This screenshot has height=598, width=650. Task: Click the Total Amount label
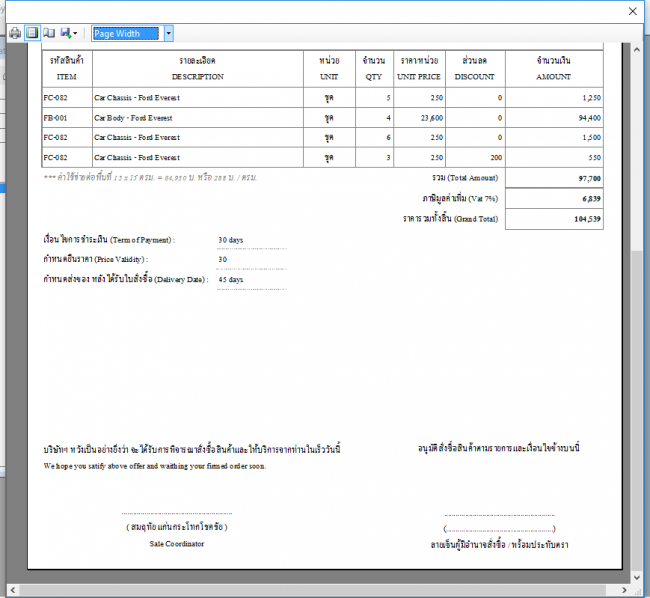coord(465,178)
